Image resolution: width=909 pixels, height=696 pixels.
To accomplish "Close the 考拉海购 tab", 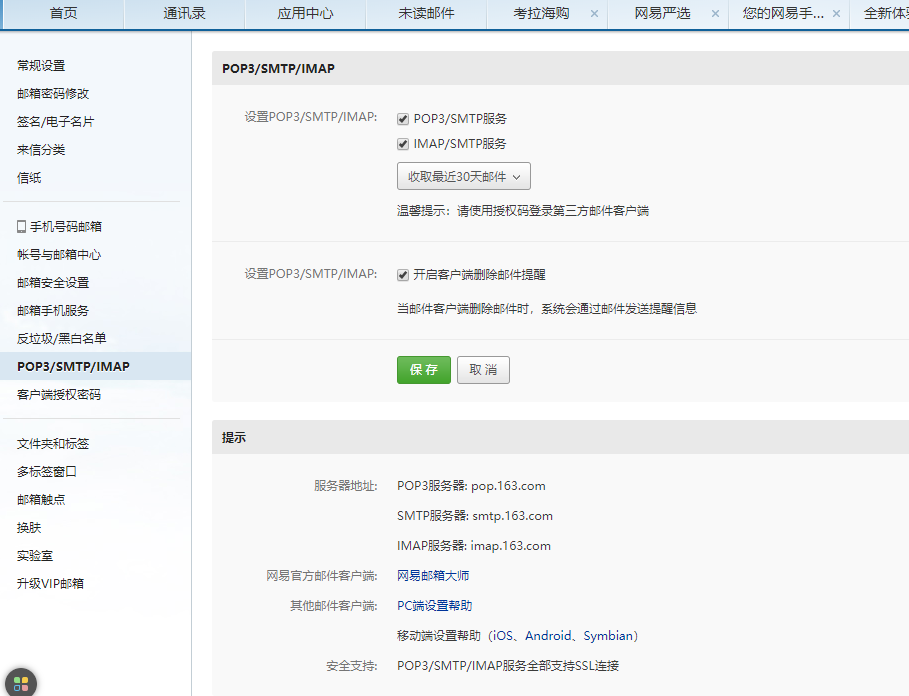I will click(x=594, y=14).
